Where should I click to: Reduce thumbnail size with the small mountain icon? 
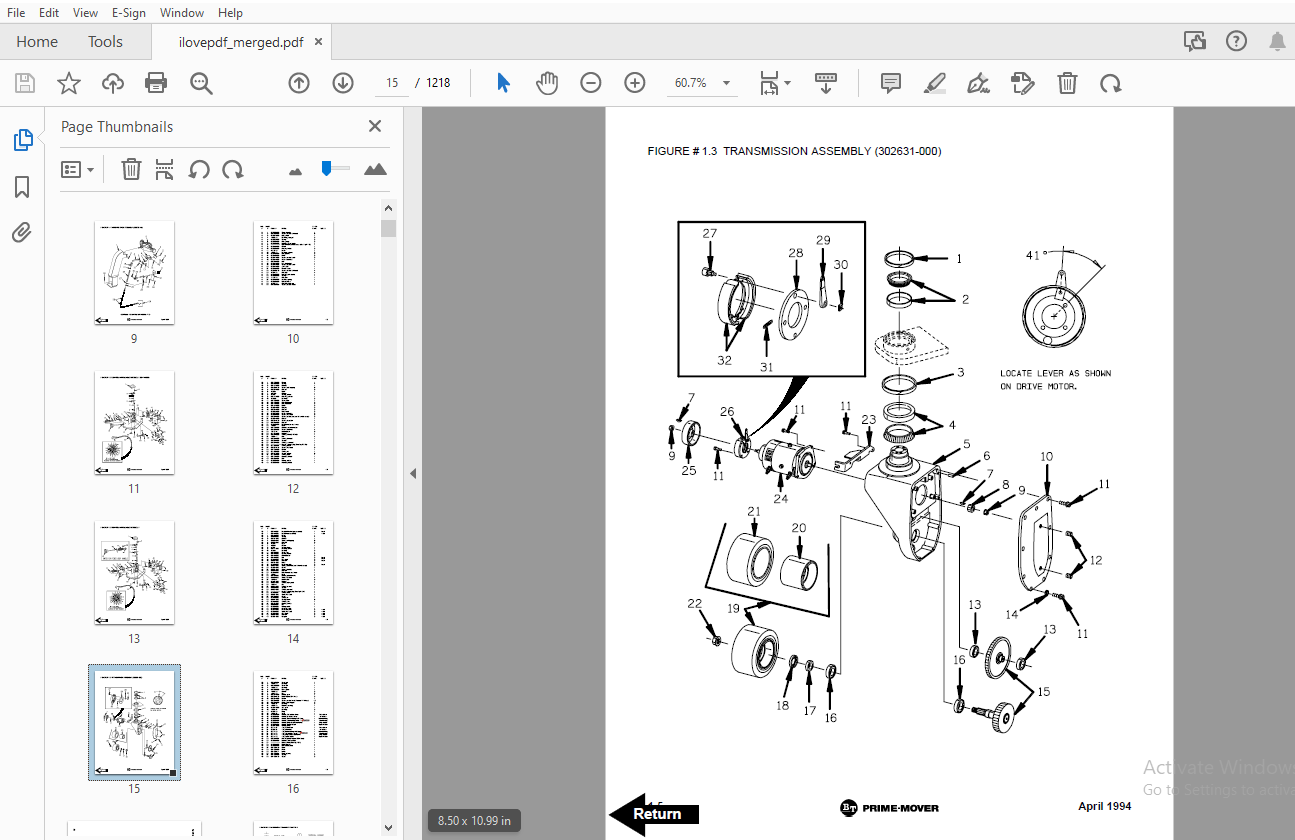pos(295,172)
